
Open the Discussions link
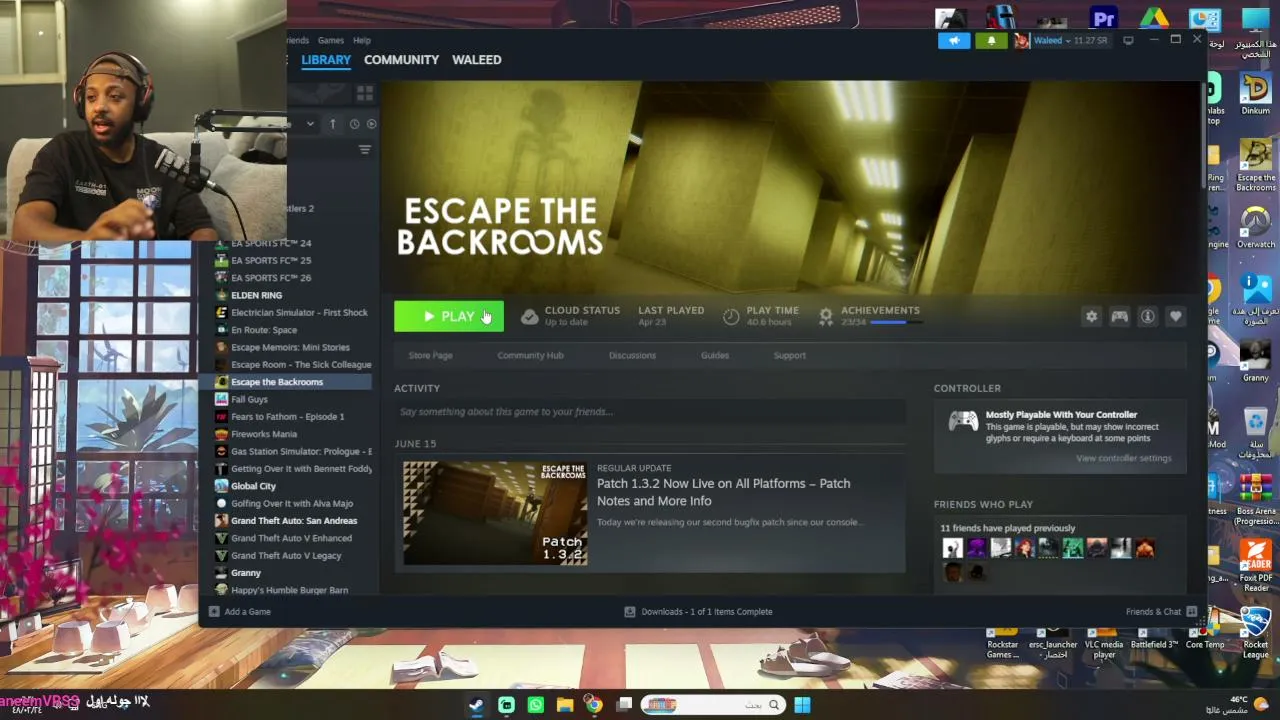coord(632,355)
